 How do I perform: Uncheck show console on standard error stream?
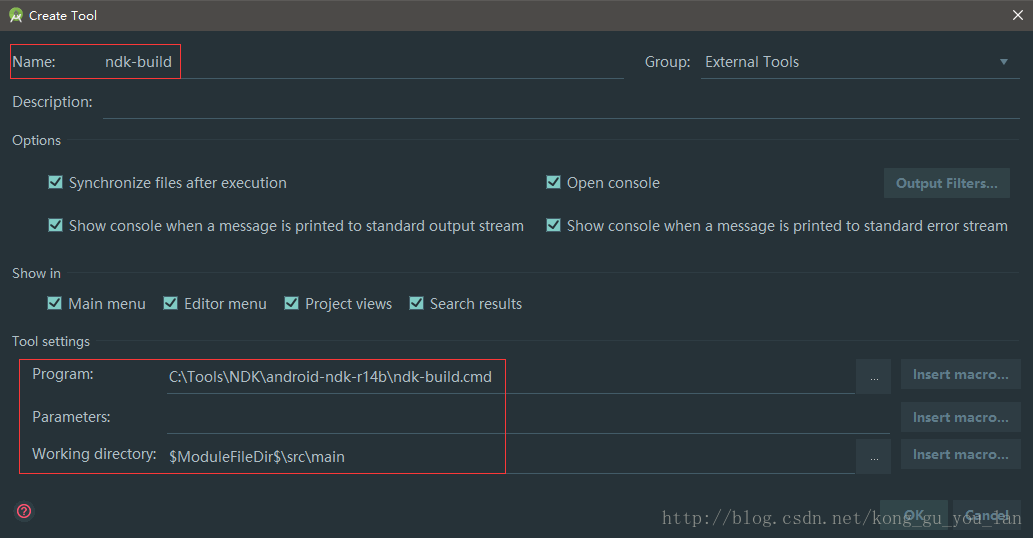[x=553, y=225]
